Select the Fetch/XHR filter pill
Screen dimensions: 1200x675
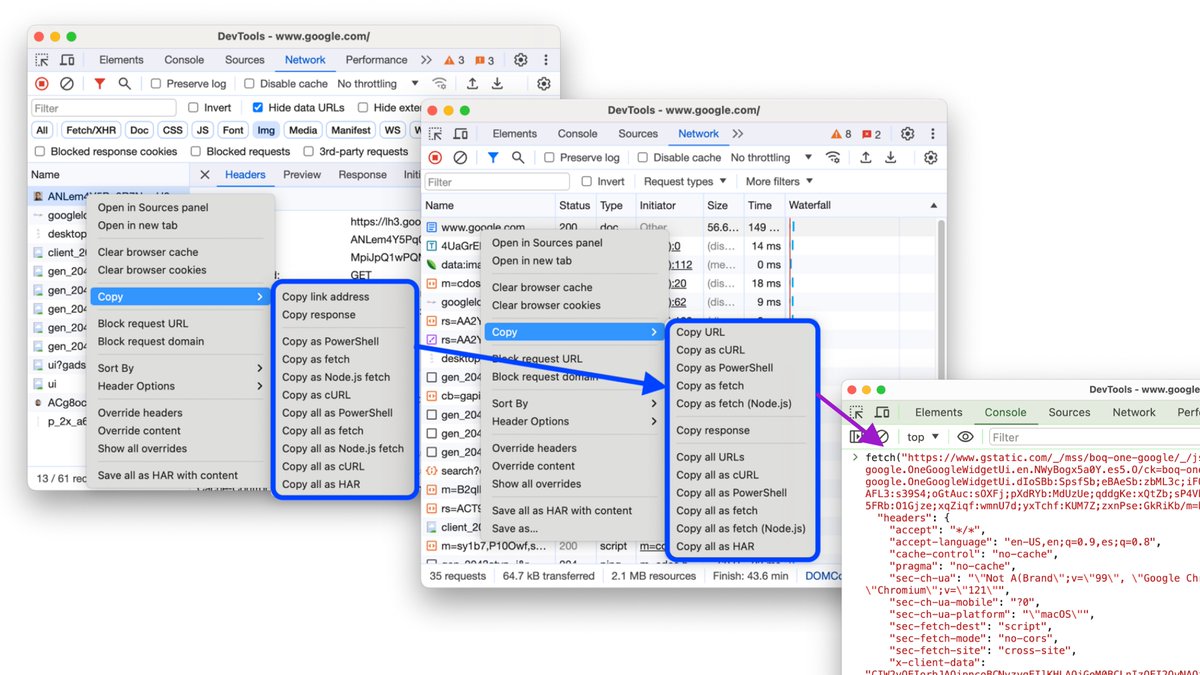[92, 130]
